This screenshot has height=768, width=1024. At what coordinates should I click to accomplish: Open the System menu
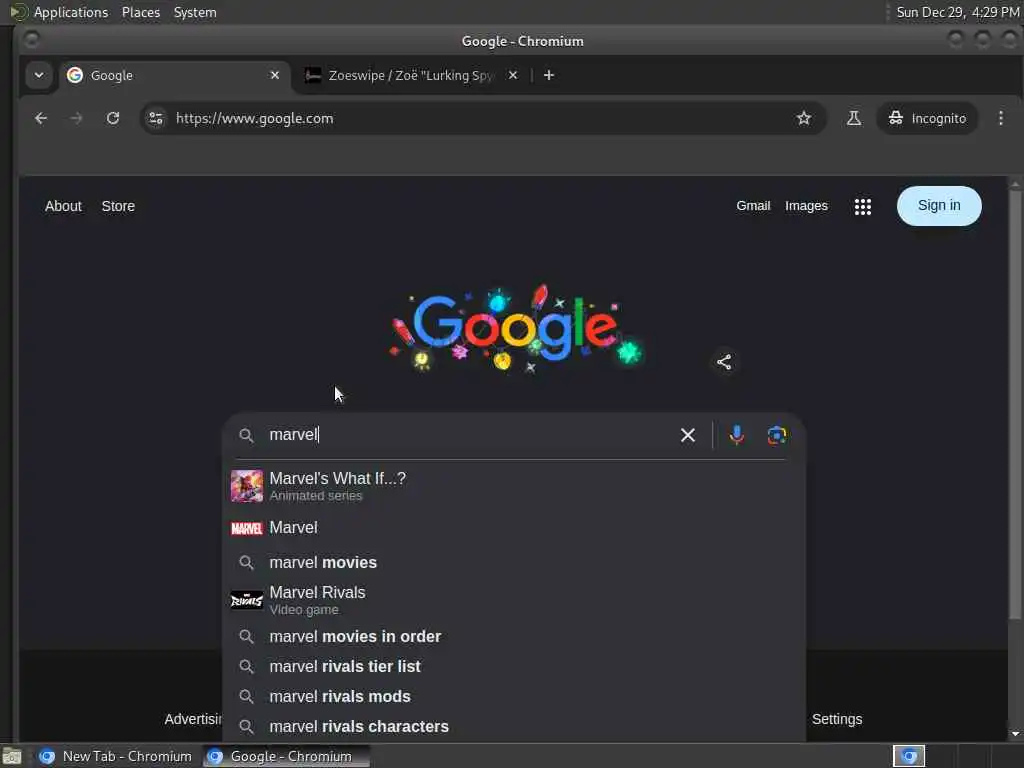(x=195, y=12)
